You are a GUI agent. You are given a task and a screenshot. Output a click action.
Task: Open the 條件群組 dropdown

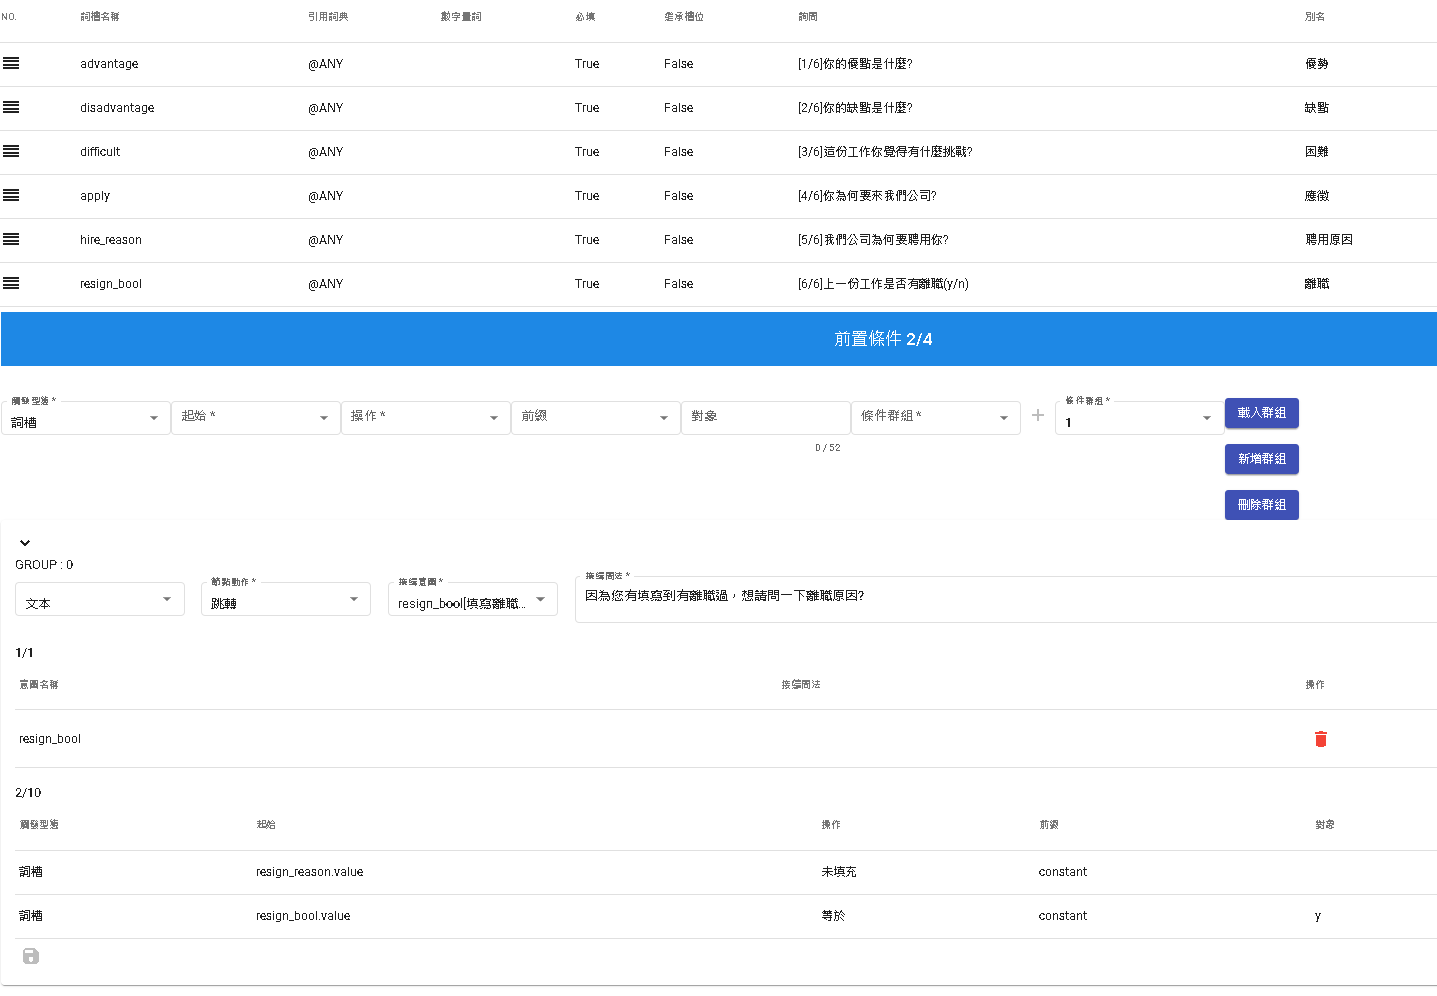point(936,418)
